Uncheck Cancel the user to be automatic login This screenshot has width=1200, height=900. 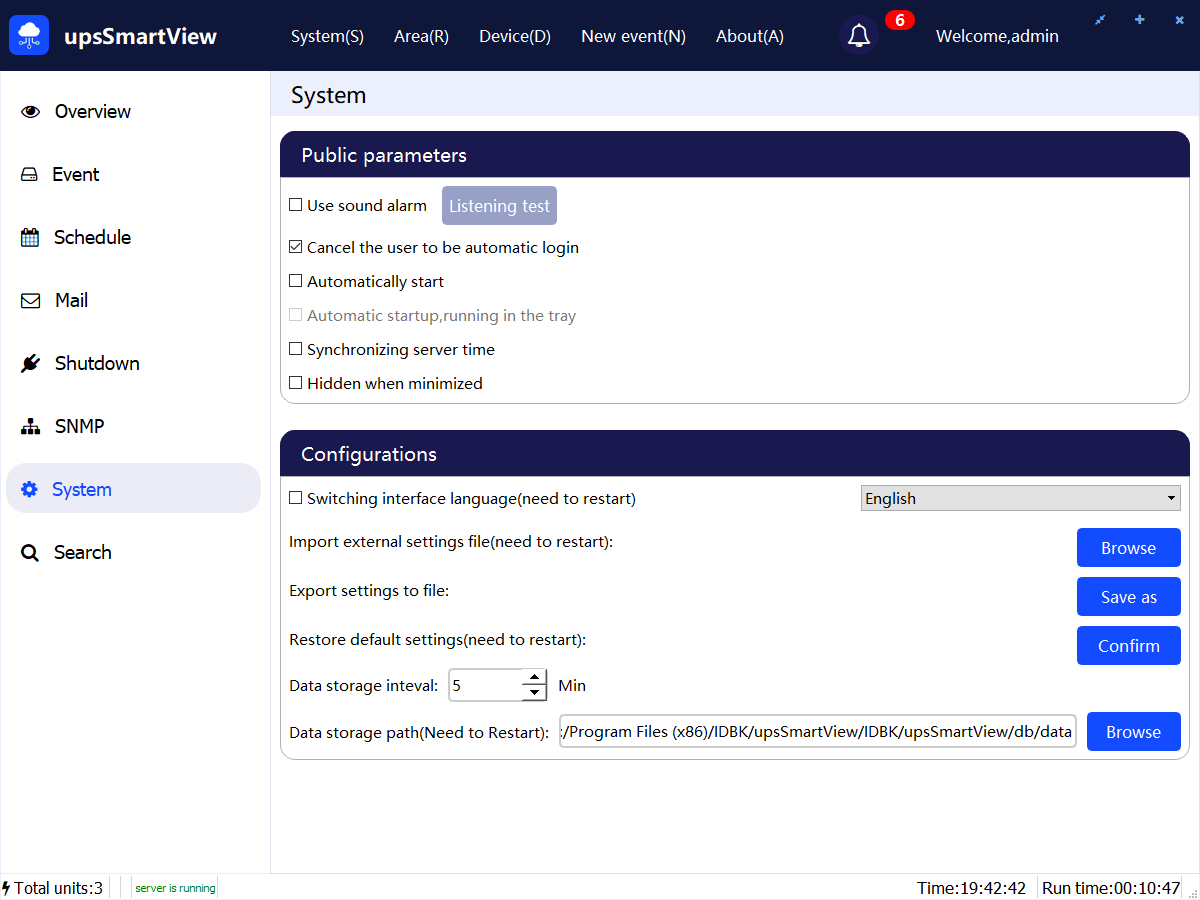pyautogui.click(x=296, y=247)
